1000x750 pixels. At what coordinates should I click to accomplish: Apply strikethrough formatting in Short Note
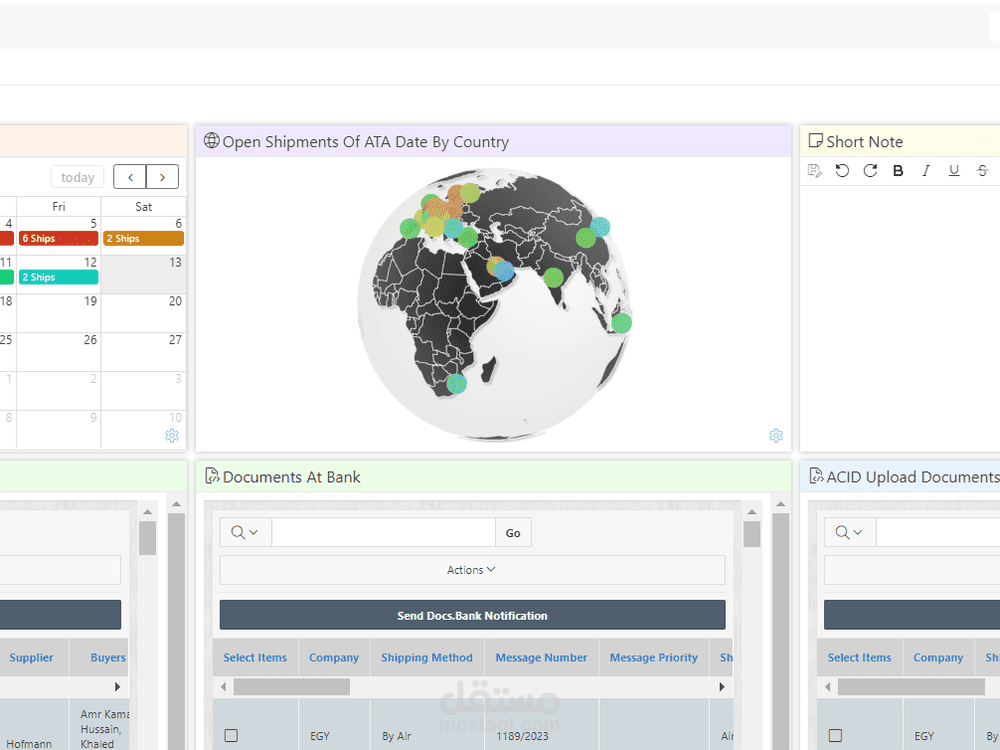pyautogui.click(x=982, y=170)
